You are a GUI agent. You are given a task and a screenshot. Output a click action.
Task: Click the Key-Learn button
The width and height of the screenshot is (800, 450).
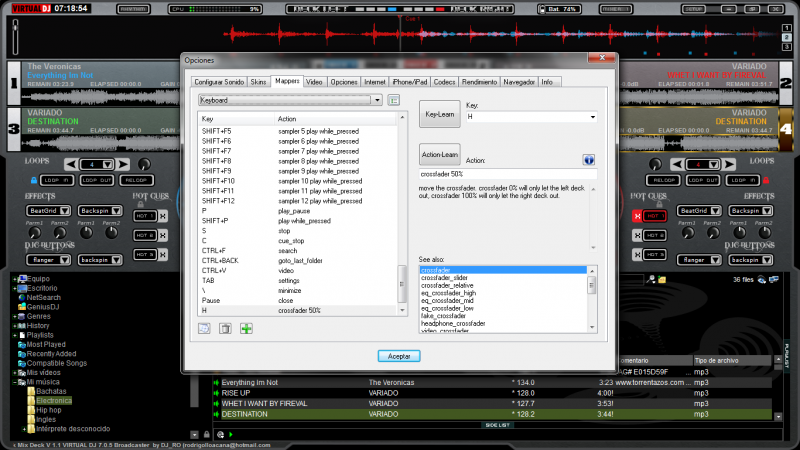pos(439,114)
